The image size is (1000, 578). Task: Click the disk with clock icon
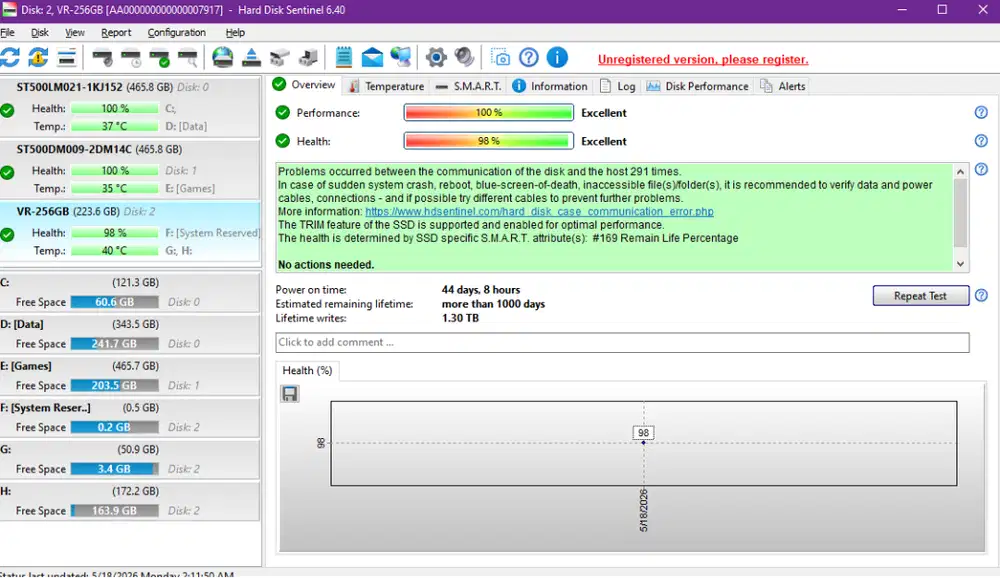pyautogui.click(x=131, y=57)
